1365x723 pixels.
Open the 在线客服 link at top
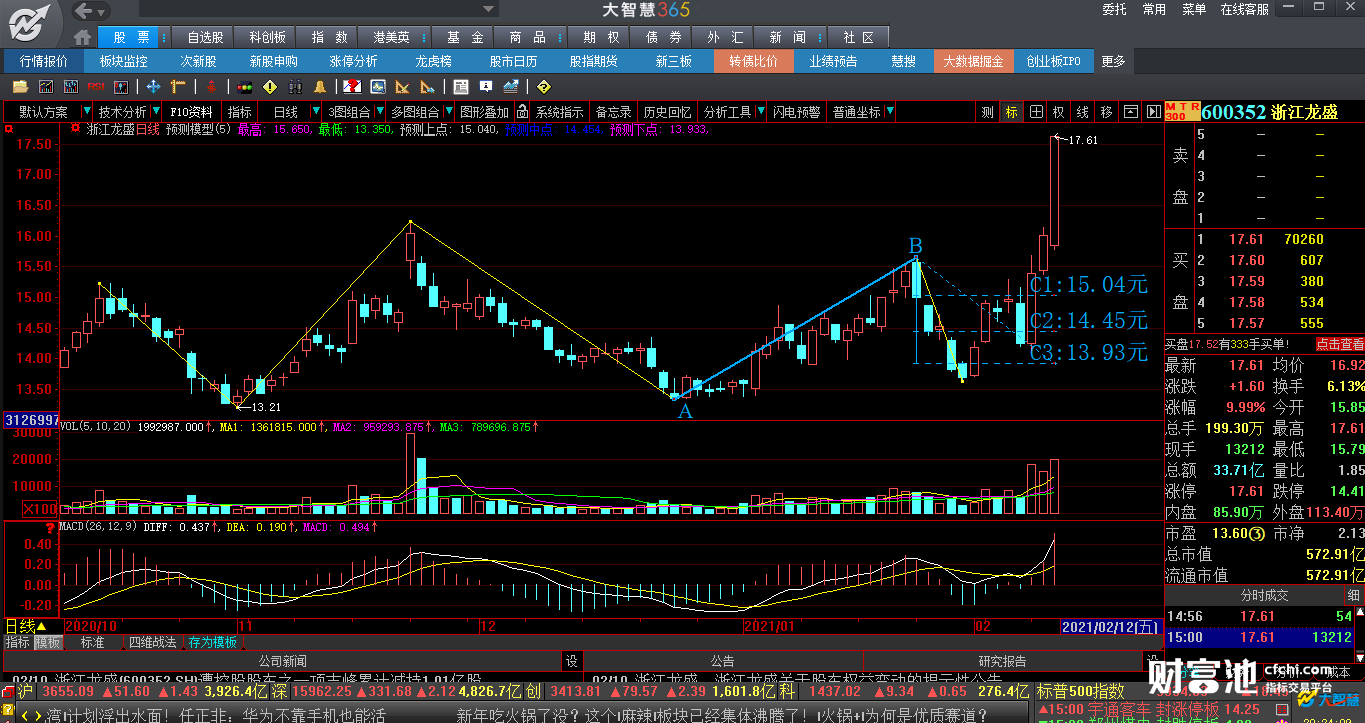[1245, 9]
